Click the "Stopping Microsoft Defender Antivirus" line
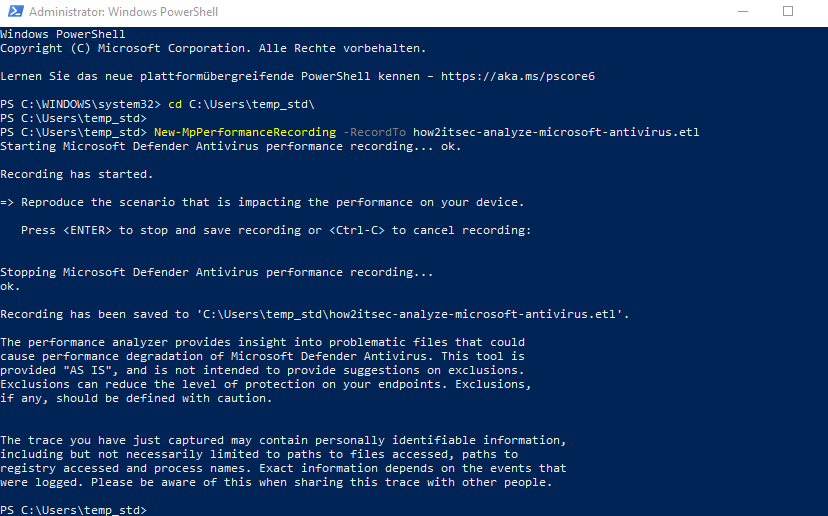Viewport: 828px width, 516px height. pyautogui.click(x=217, y=272)
